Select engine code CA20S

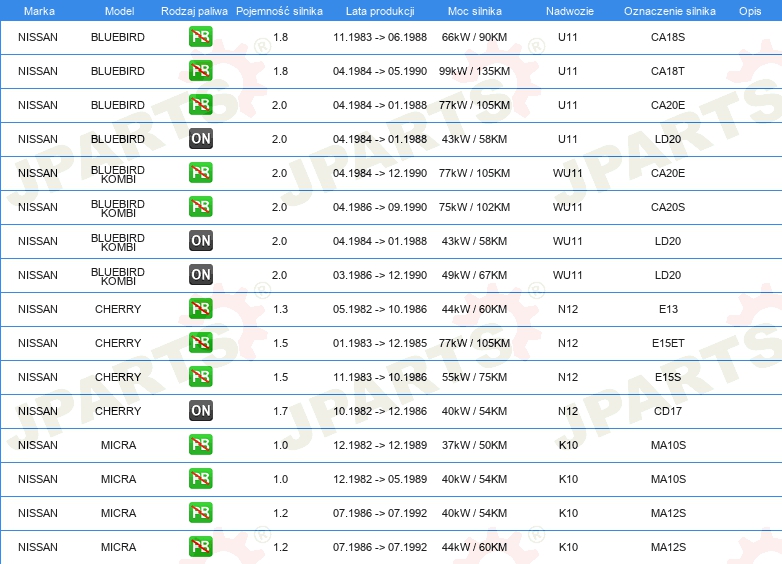tap(668, 207)
